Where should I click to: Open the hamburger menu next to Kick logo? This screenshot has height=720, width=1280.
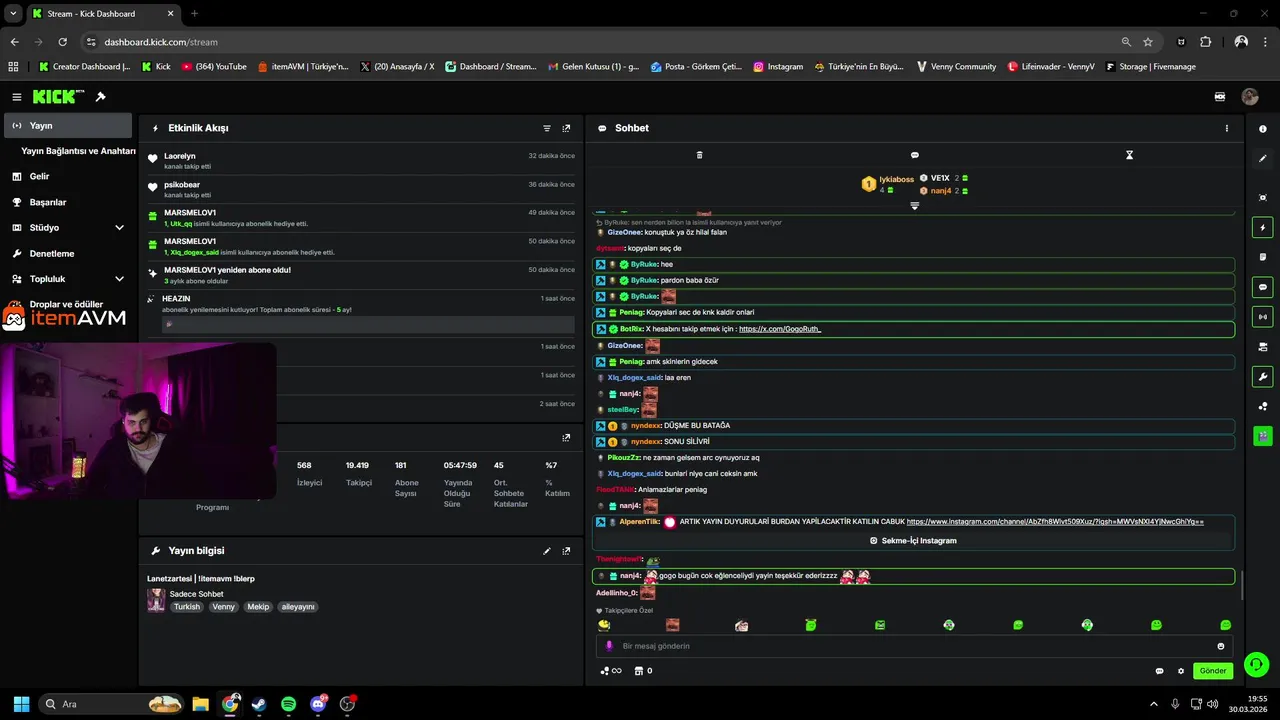pos(17,97)
